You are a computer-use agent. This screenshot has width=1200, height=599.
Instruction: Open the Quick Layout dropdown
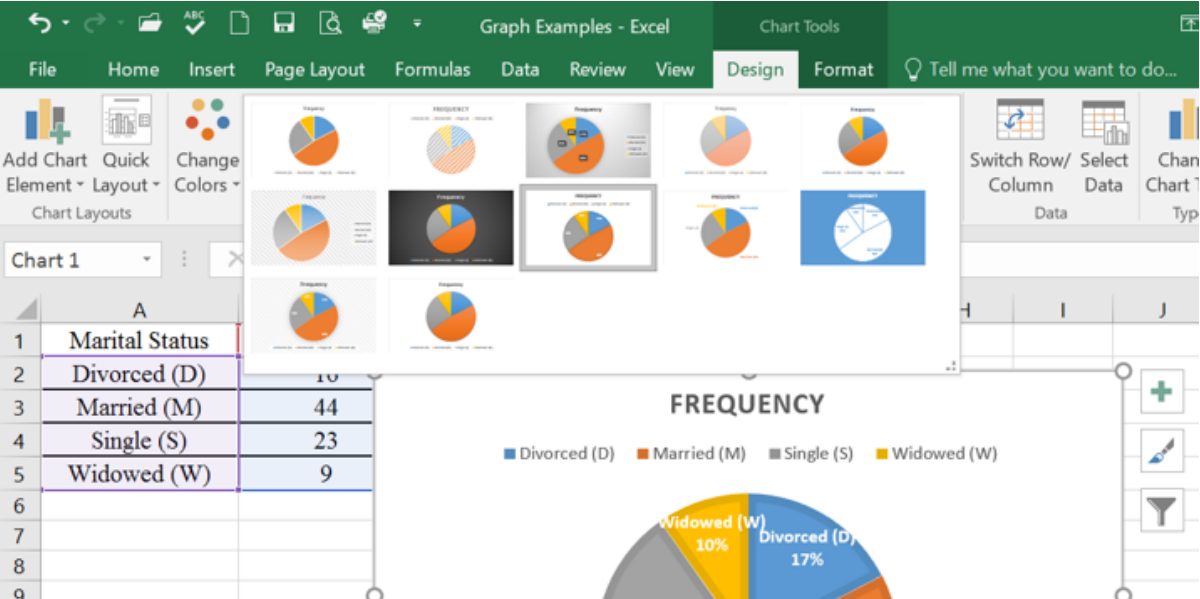[126, 147]
